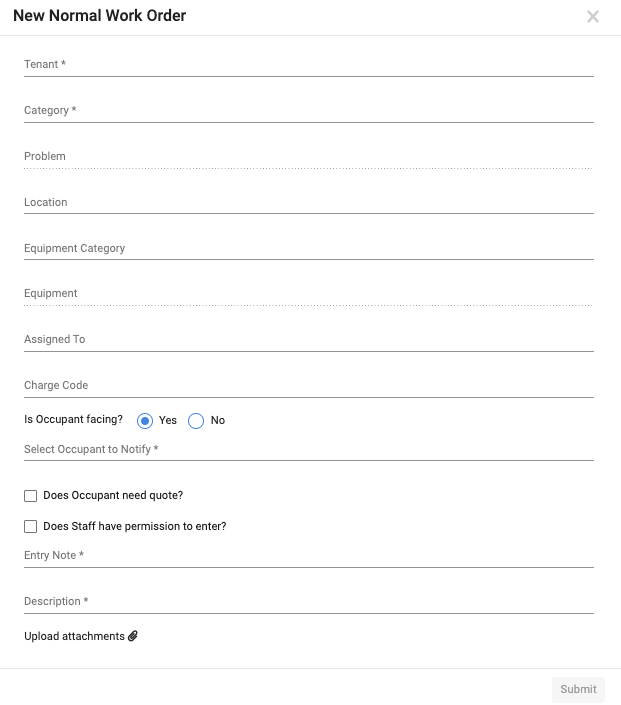Focus the Entry Note input
This screenshot has width=621, height=705.
[x=309, y=556]
